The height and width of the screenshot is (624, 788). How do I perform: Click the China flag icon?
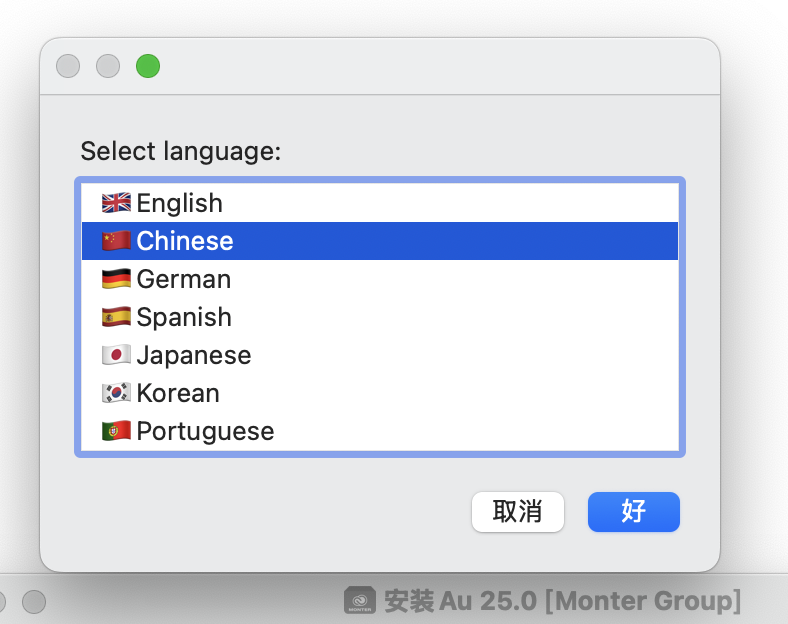pyautogui.click(x=116, y=241)
